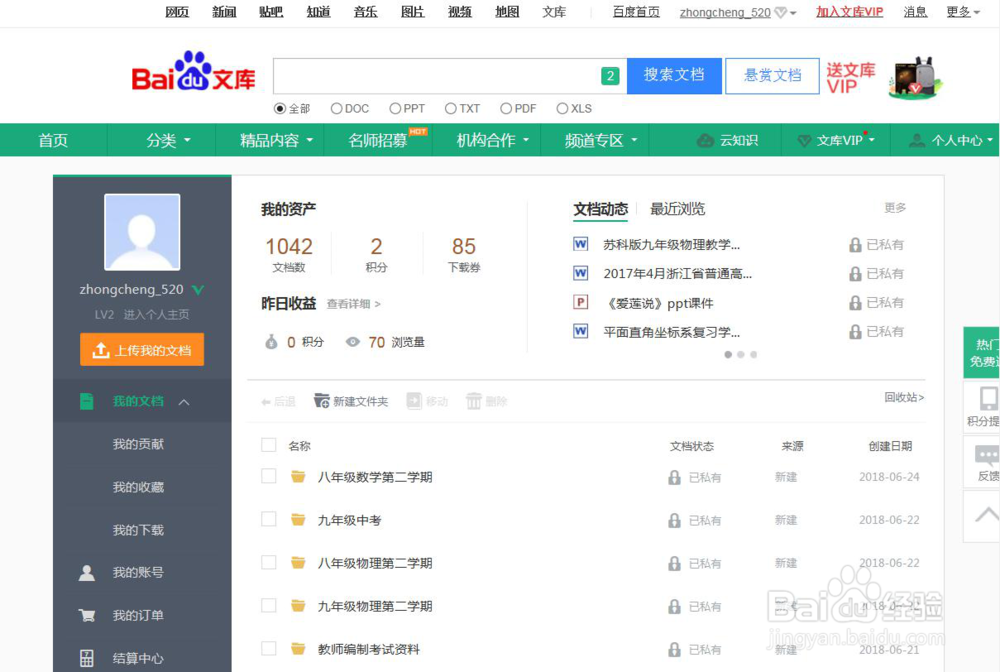1000x672 pixels.
Task: Click the cloud knowledge icon
Action: 705,140
